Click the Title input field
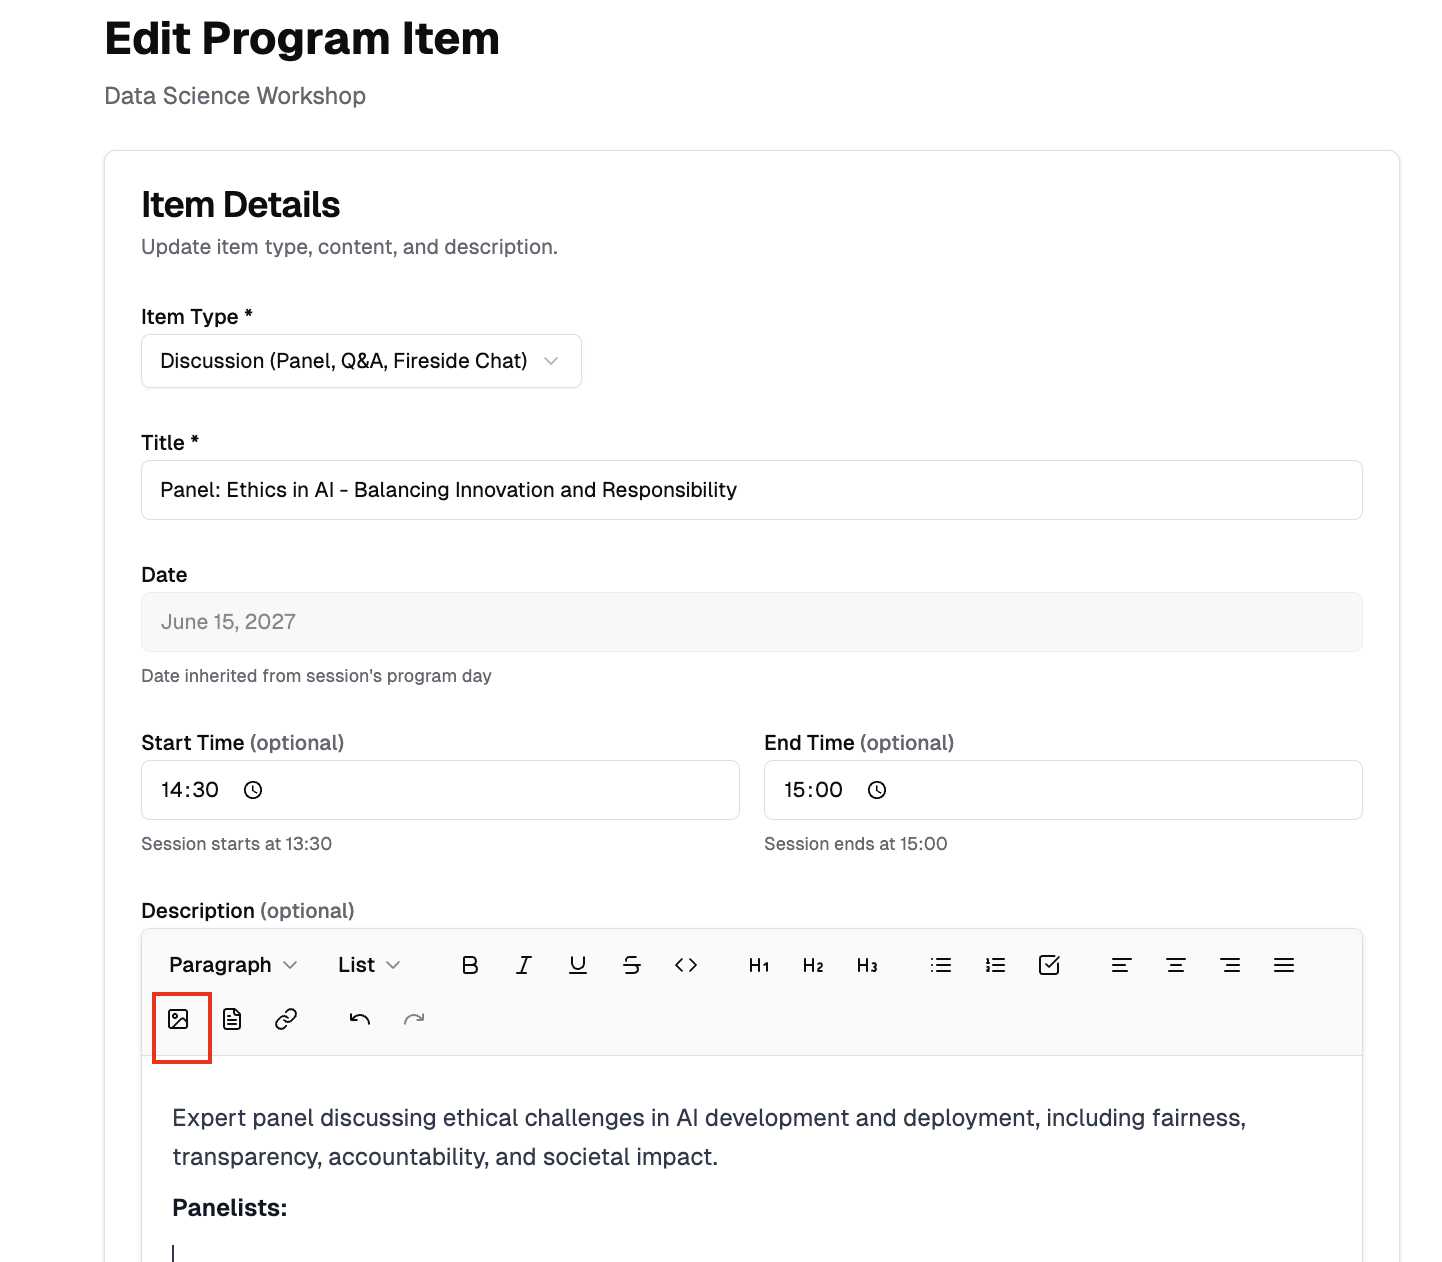 pos(751,490)
